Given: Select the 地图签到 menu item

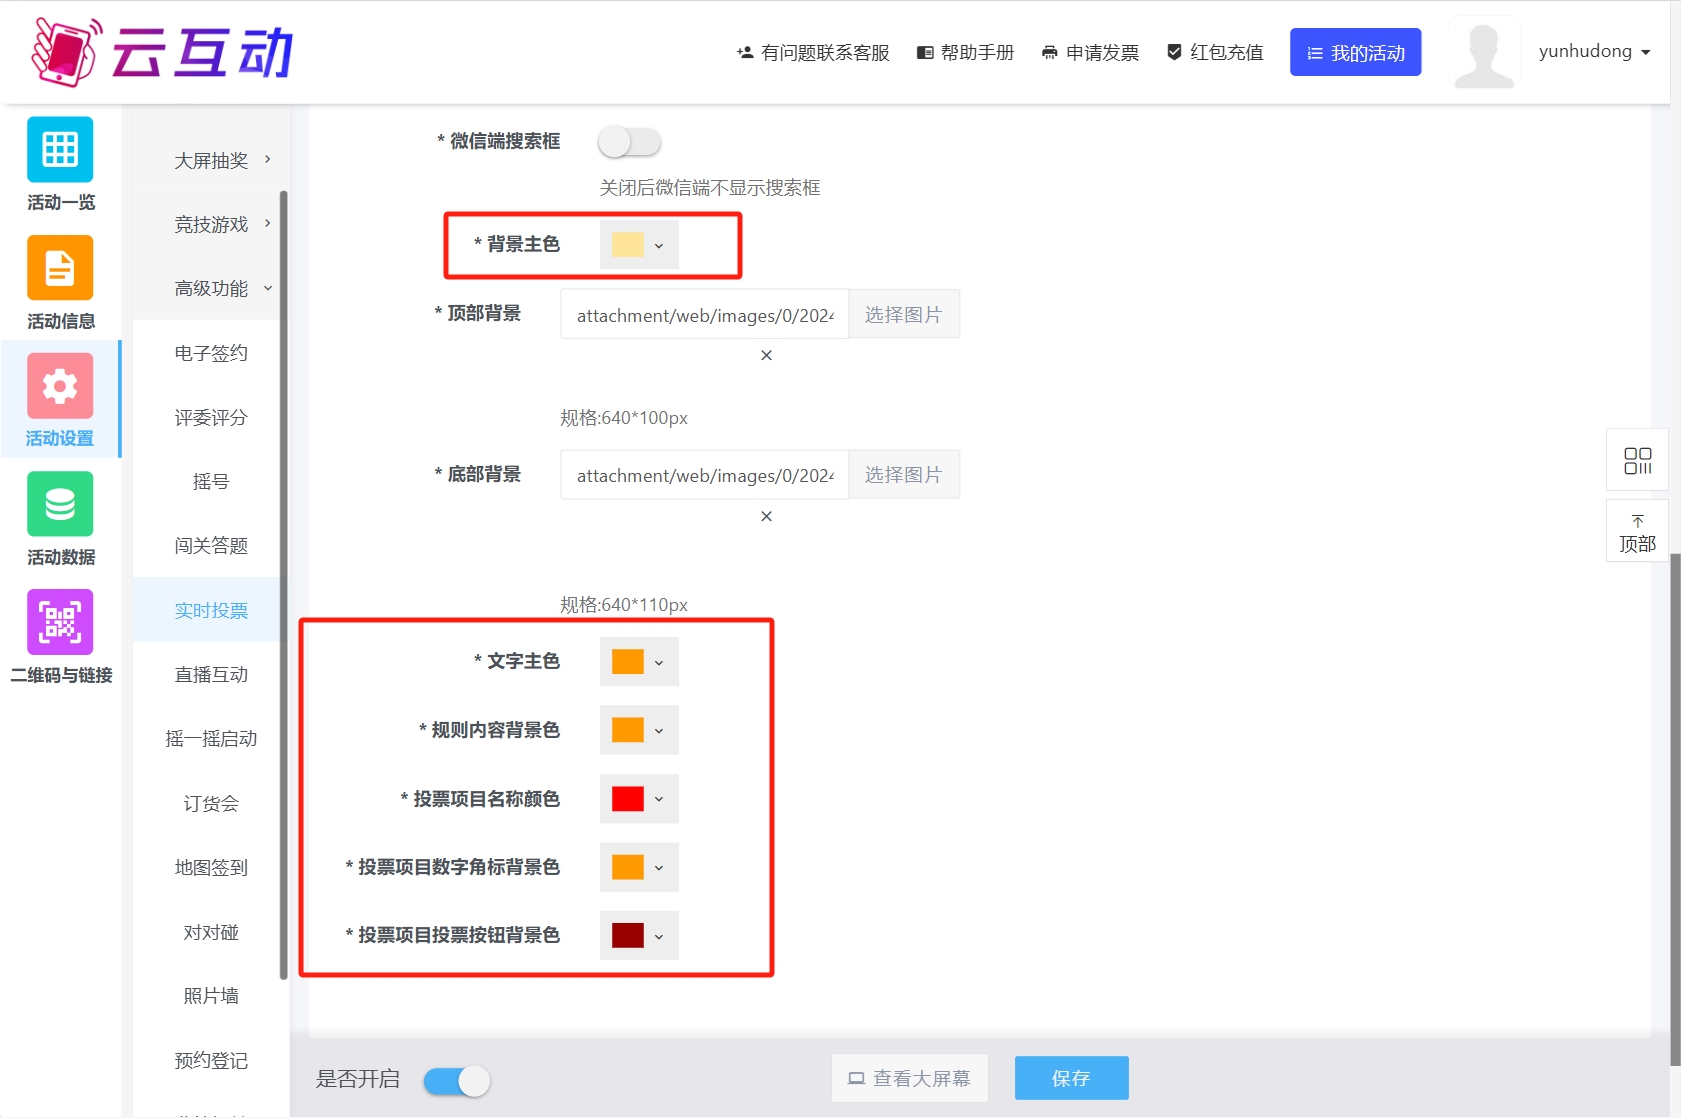Looking at the screenshot, I should pos(211,867).
